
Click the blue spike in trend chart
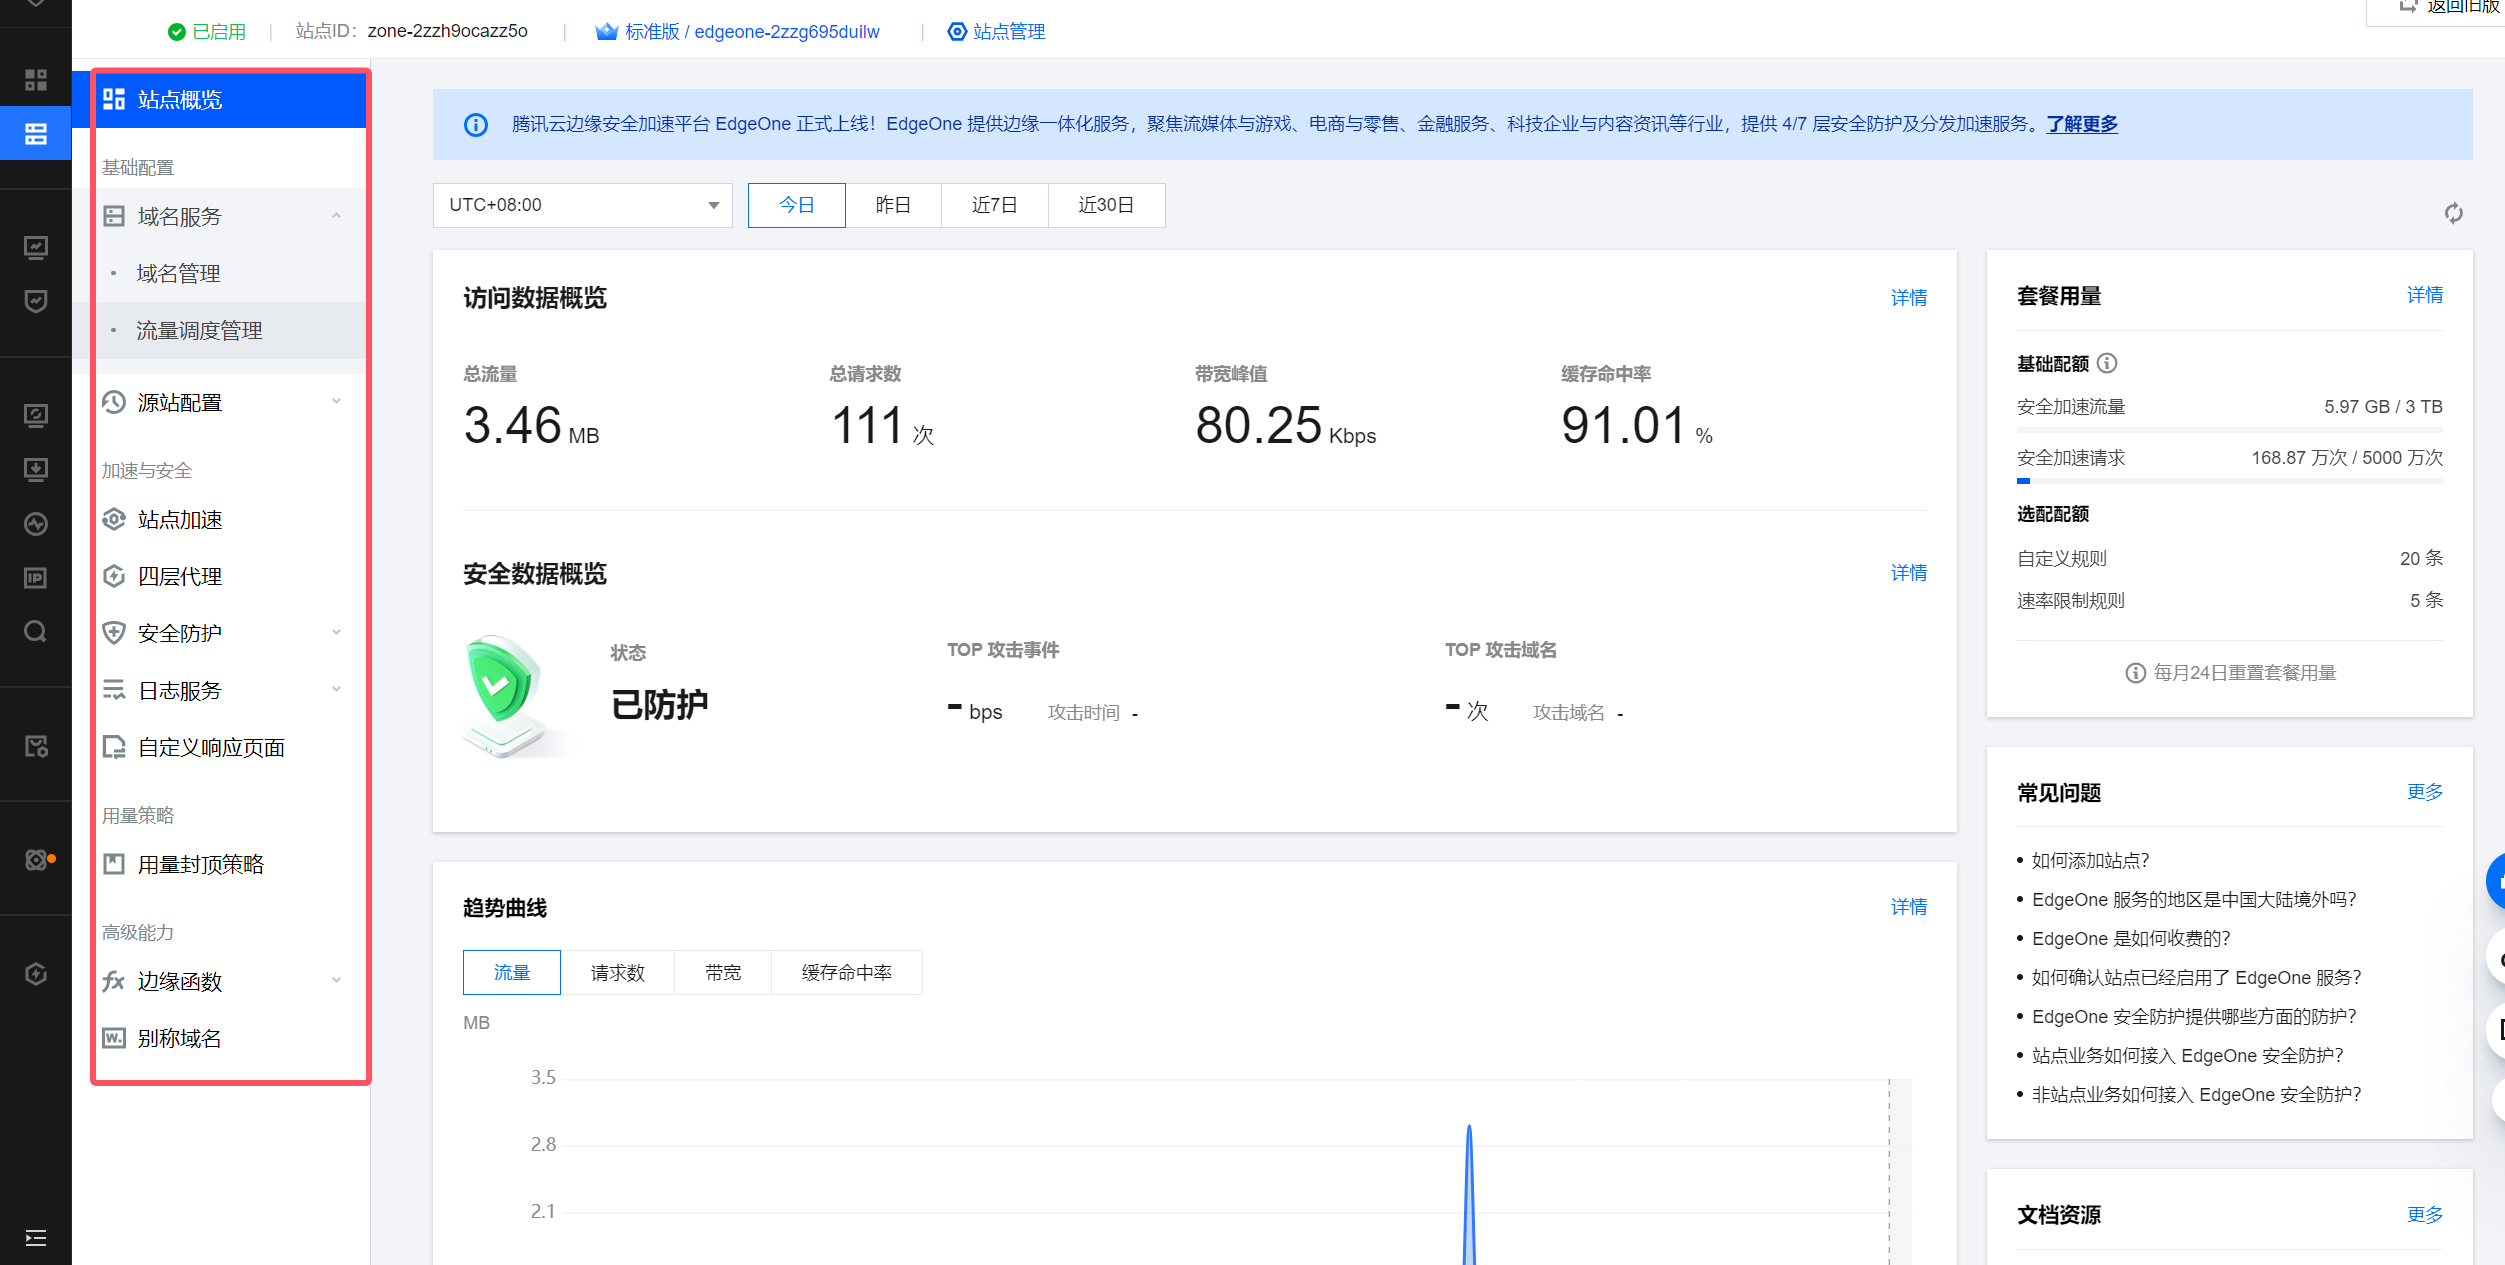pyautogui.click(x=1469, y=1195)
